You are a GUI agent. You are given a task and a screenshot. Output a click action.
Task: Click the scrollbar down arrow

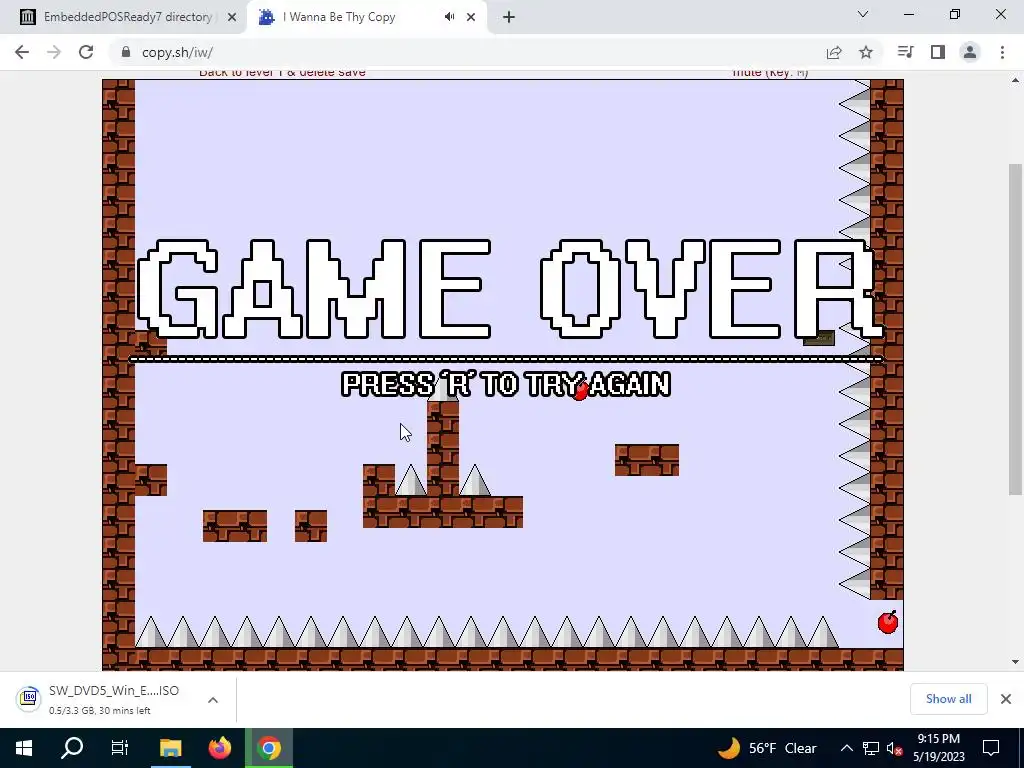click(x=1015, y=662)
